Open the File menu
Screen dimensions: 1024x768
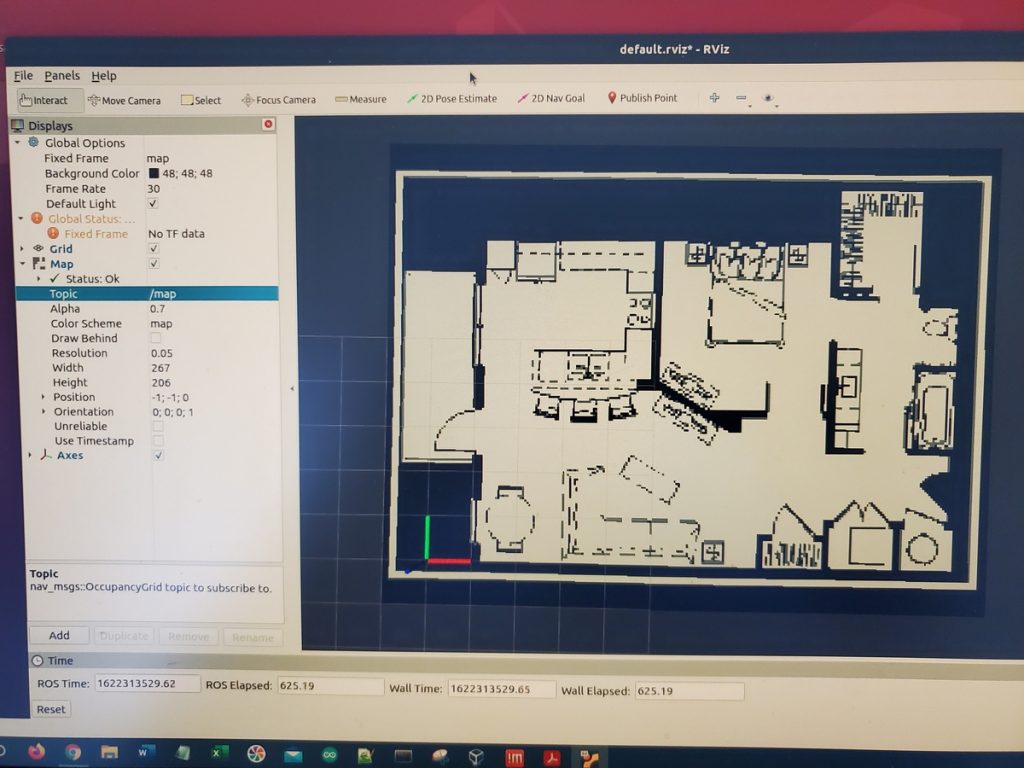[x=23, y=75]
